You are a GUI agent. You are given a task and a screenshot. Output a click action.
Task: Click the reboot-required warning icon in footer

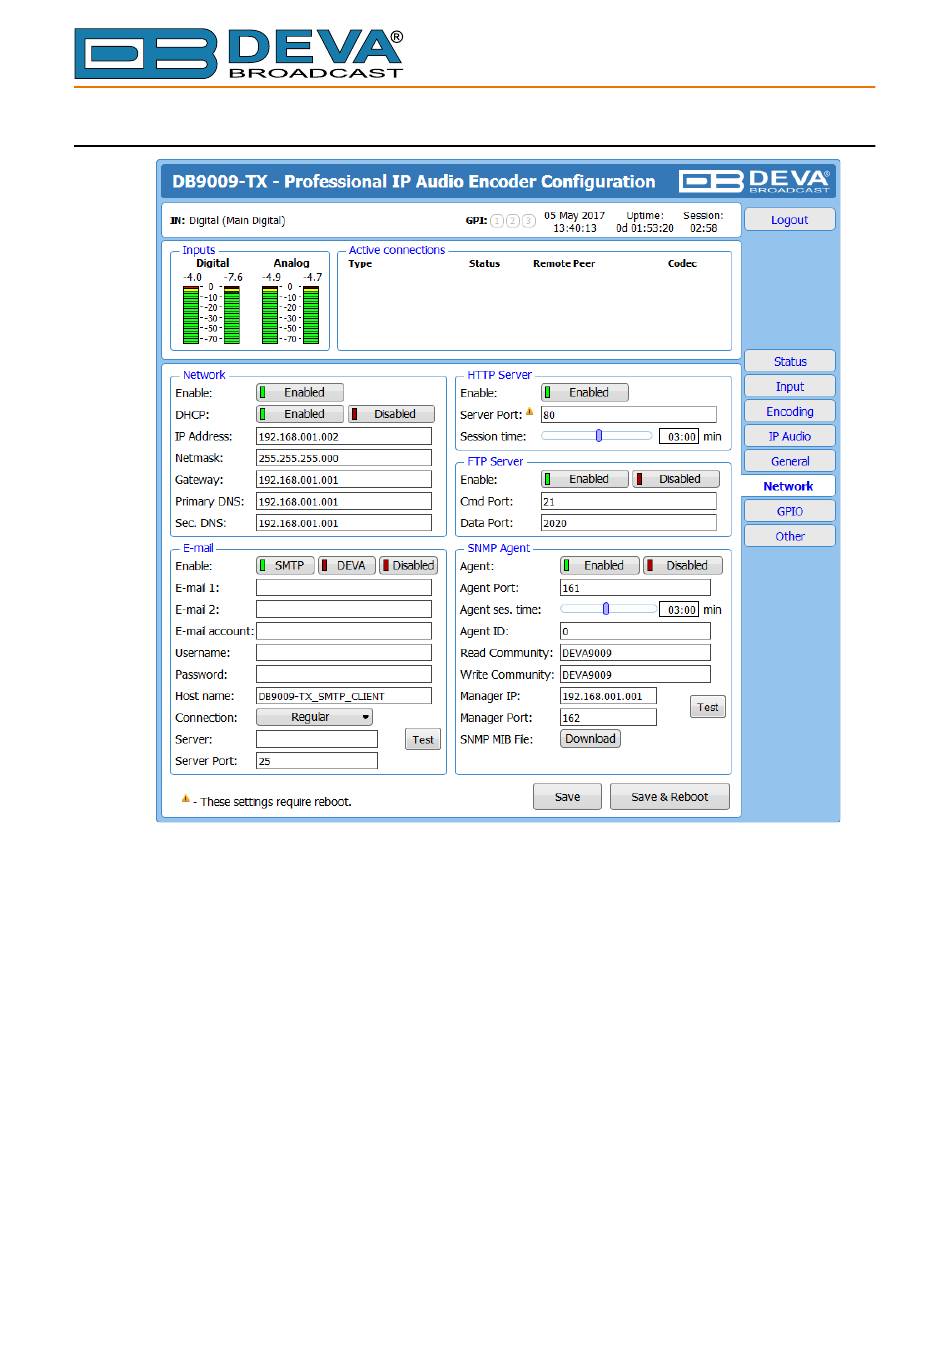tap(185, 799)
